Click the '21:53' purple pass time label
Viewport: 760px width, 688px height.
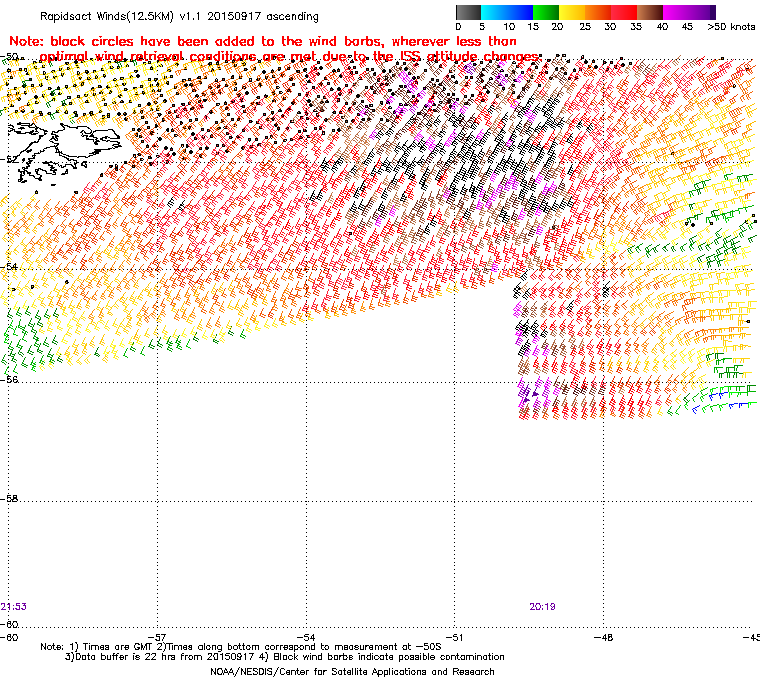click(x=14, y=607)
